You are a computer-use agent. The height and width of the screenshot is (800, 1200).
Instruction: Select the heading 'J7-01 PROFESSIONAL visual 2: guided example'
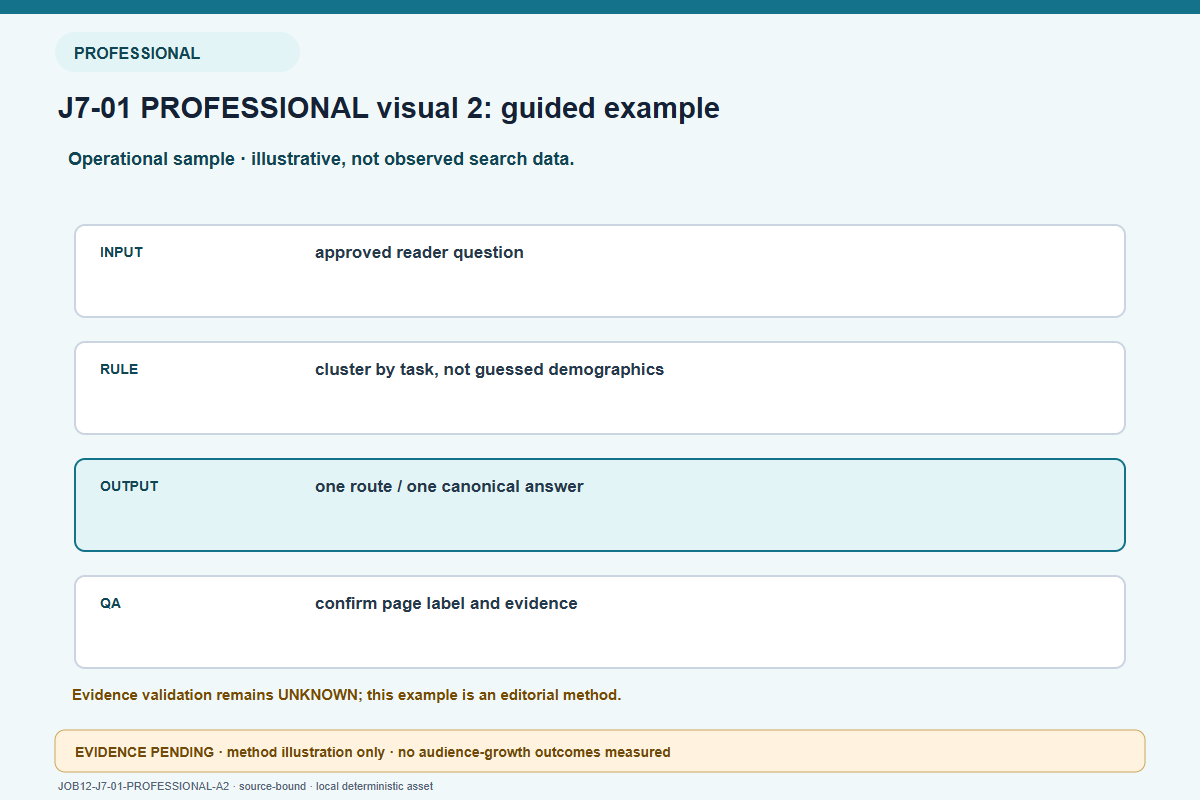tap(389, 108)
